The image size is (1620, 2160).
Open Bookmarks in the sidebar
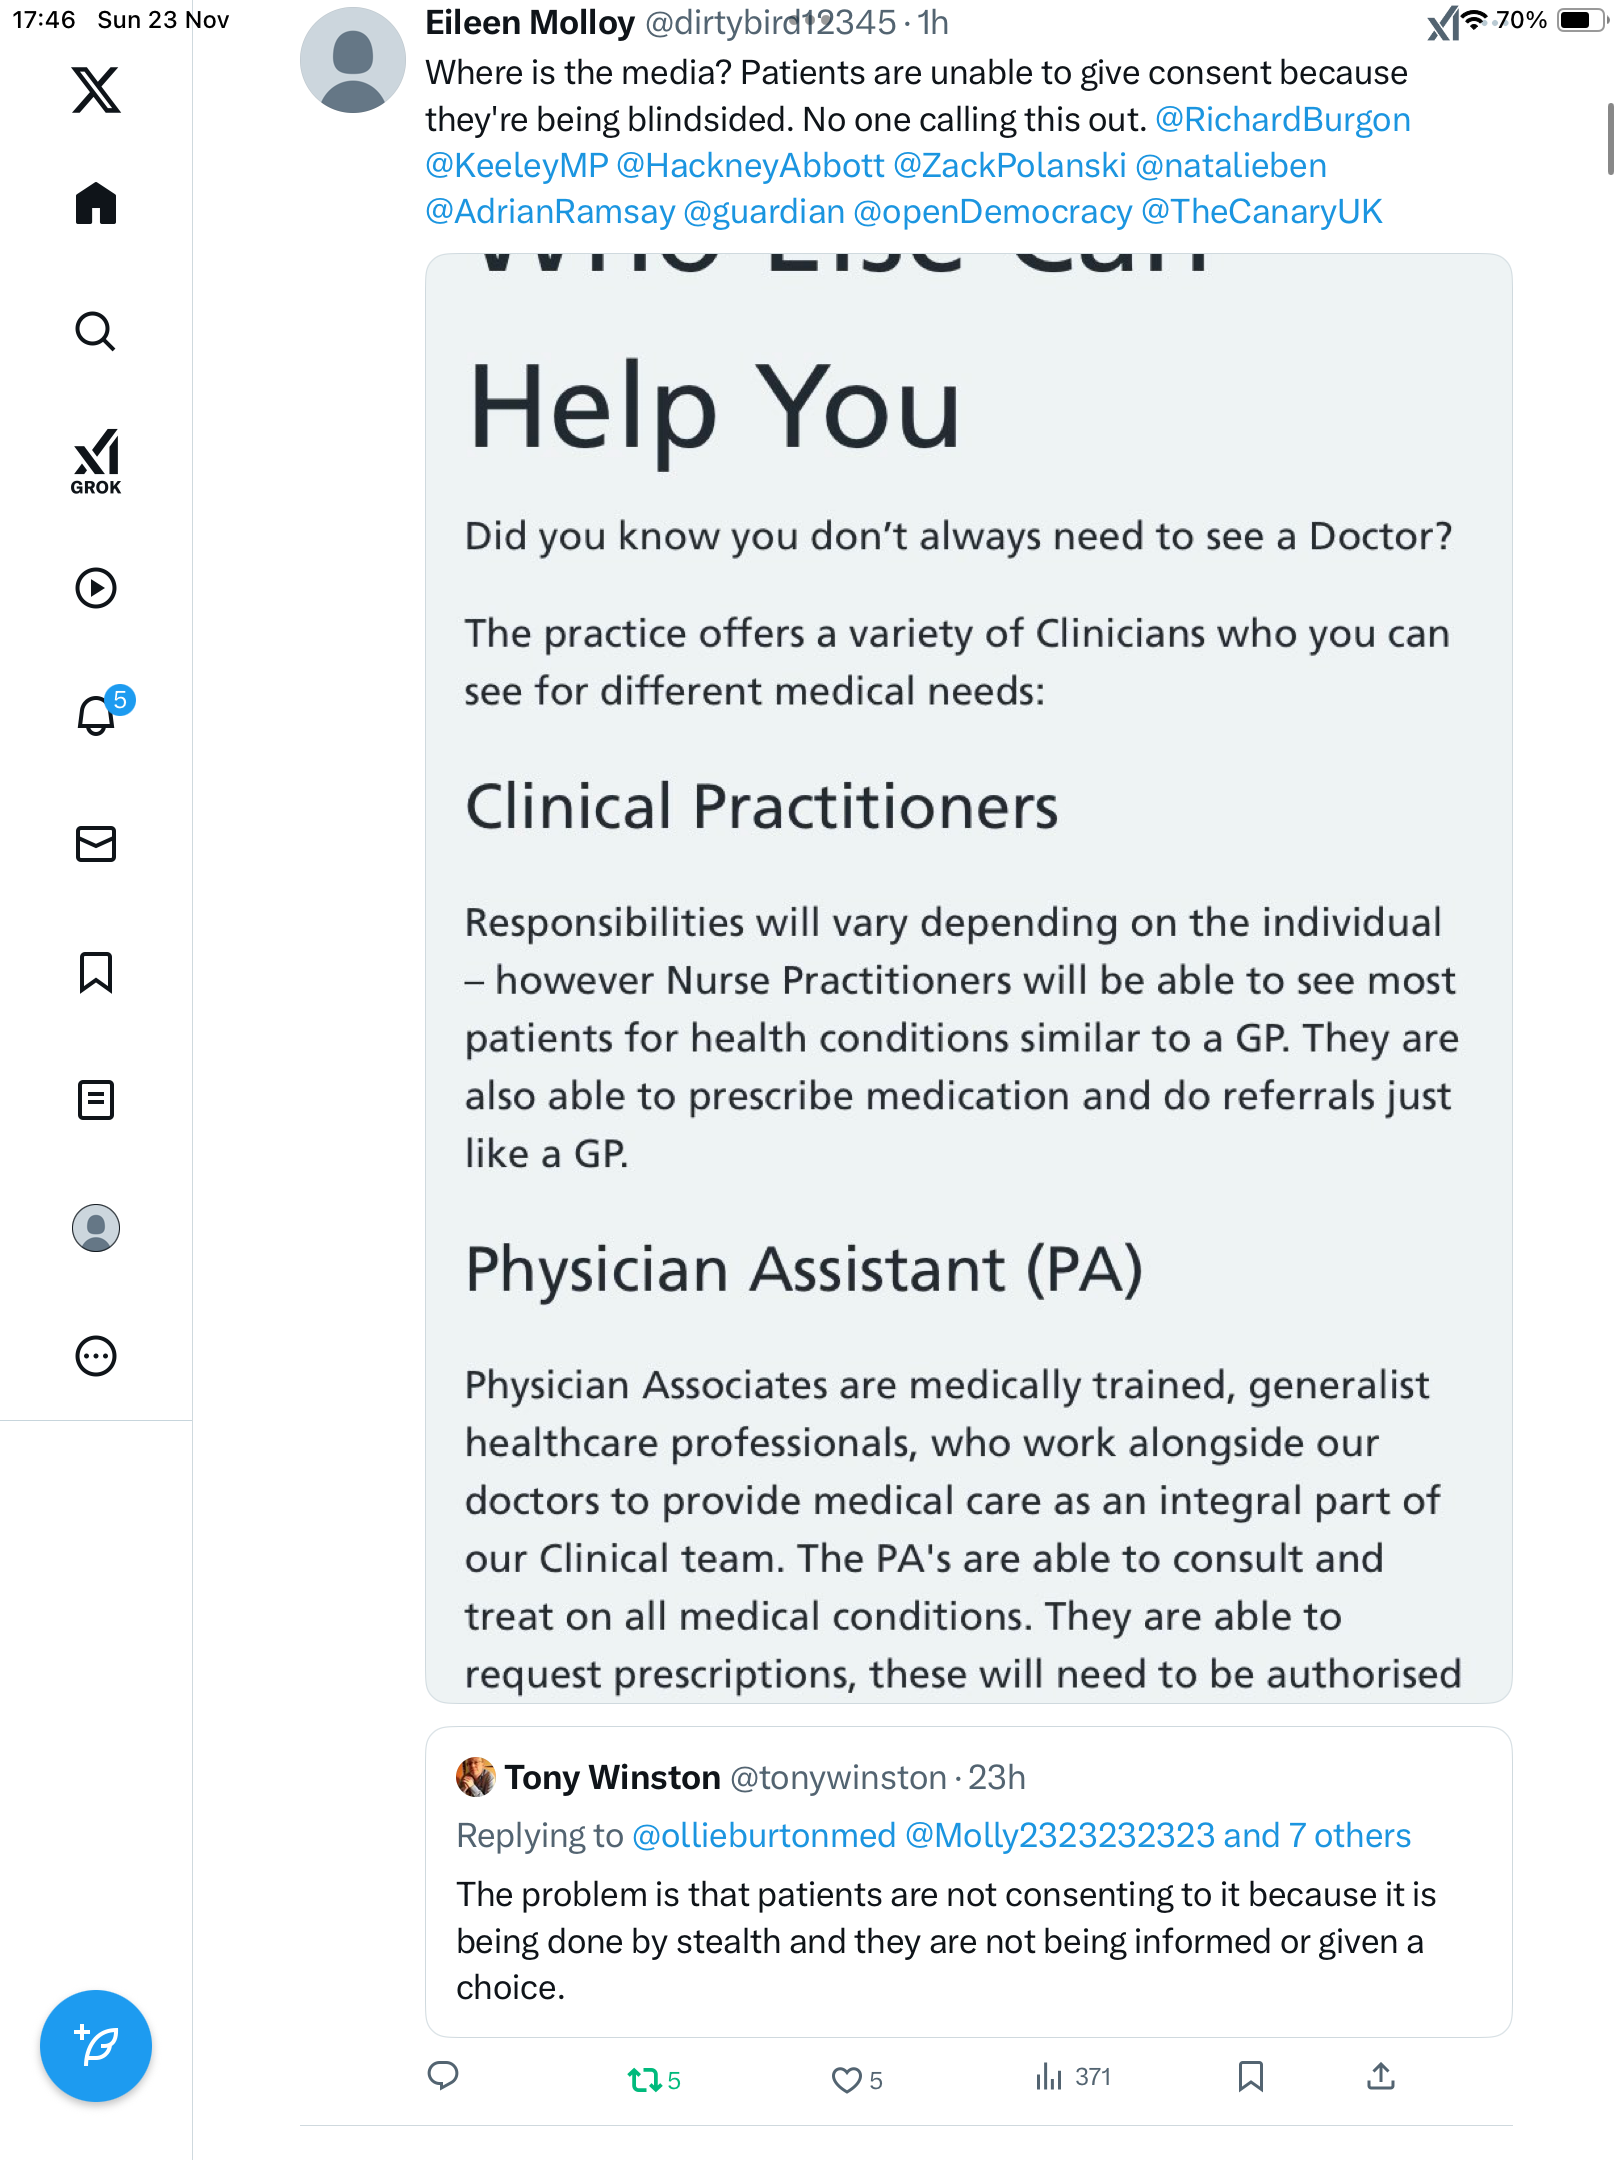pyautogui.click(x=96, y=972)
